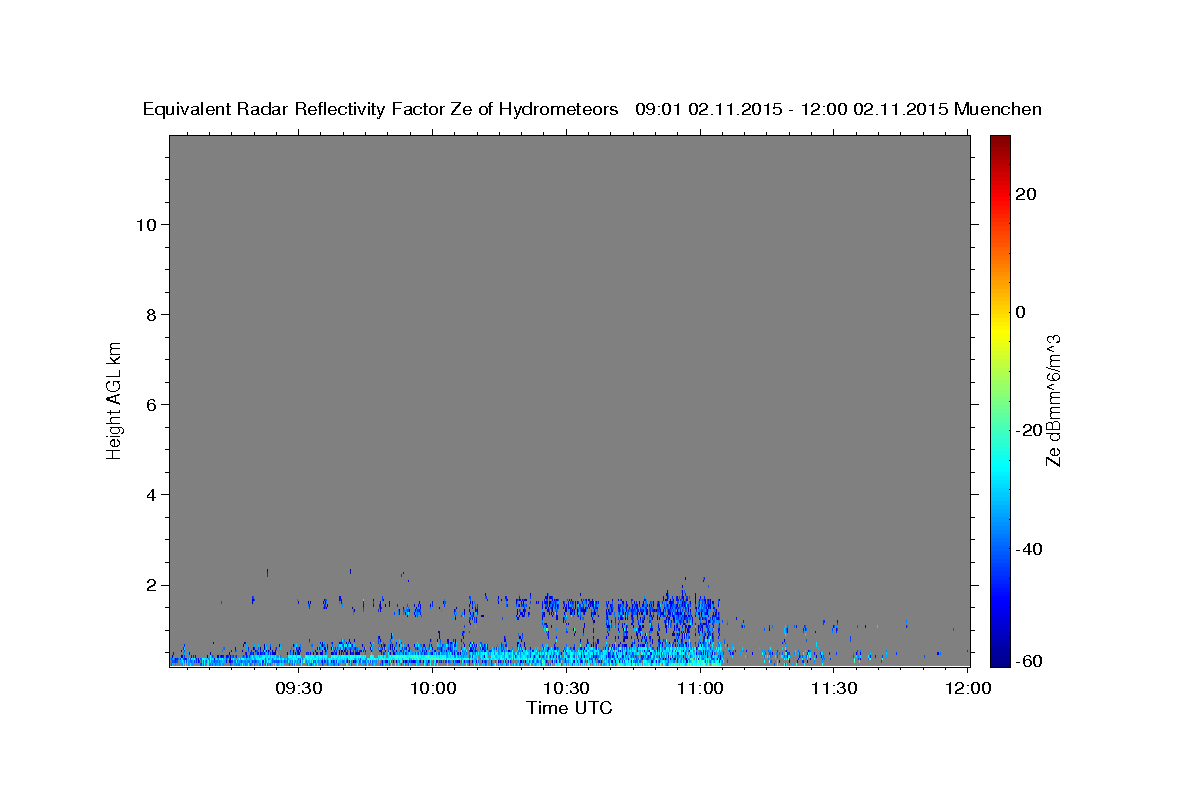Click the dark blue bottom of the colorbar
Viewport: 1200px width, 800px height.
[x=1000, y=659]
